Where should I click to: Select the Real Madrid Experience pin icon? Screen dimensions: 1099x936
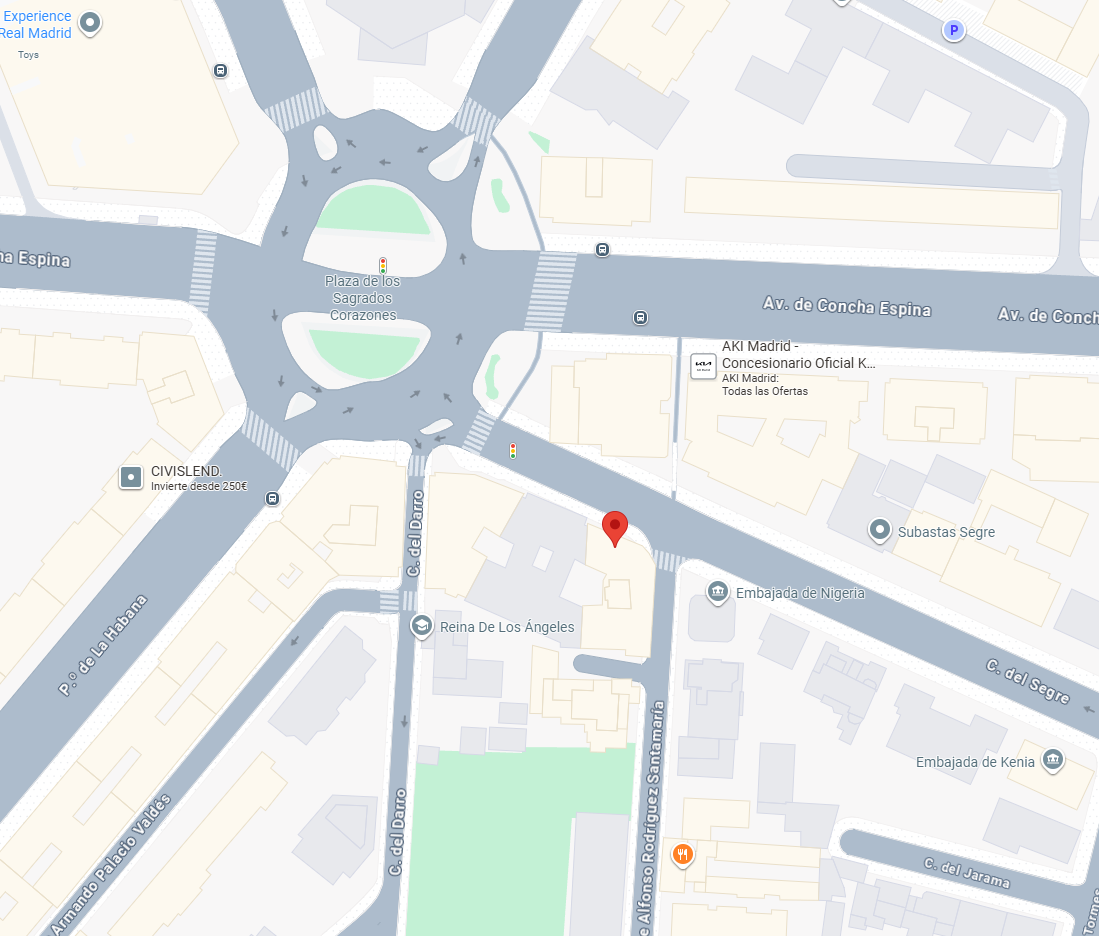point(90,23)
